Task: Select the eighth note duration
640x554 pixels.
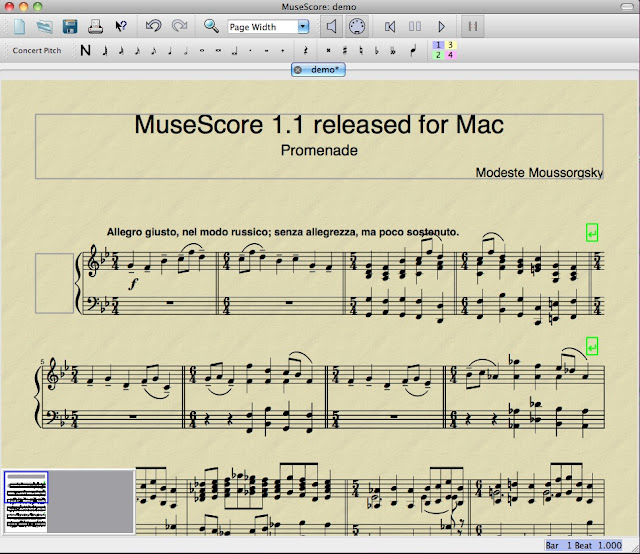Action: tap(153, 51)
